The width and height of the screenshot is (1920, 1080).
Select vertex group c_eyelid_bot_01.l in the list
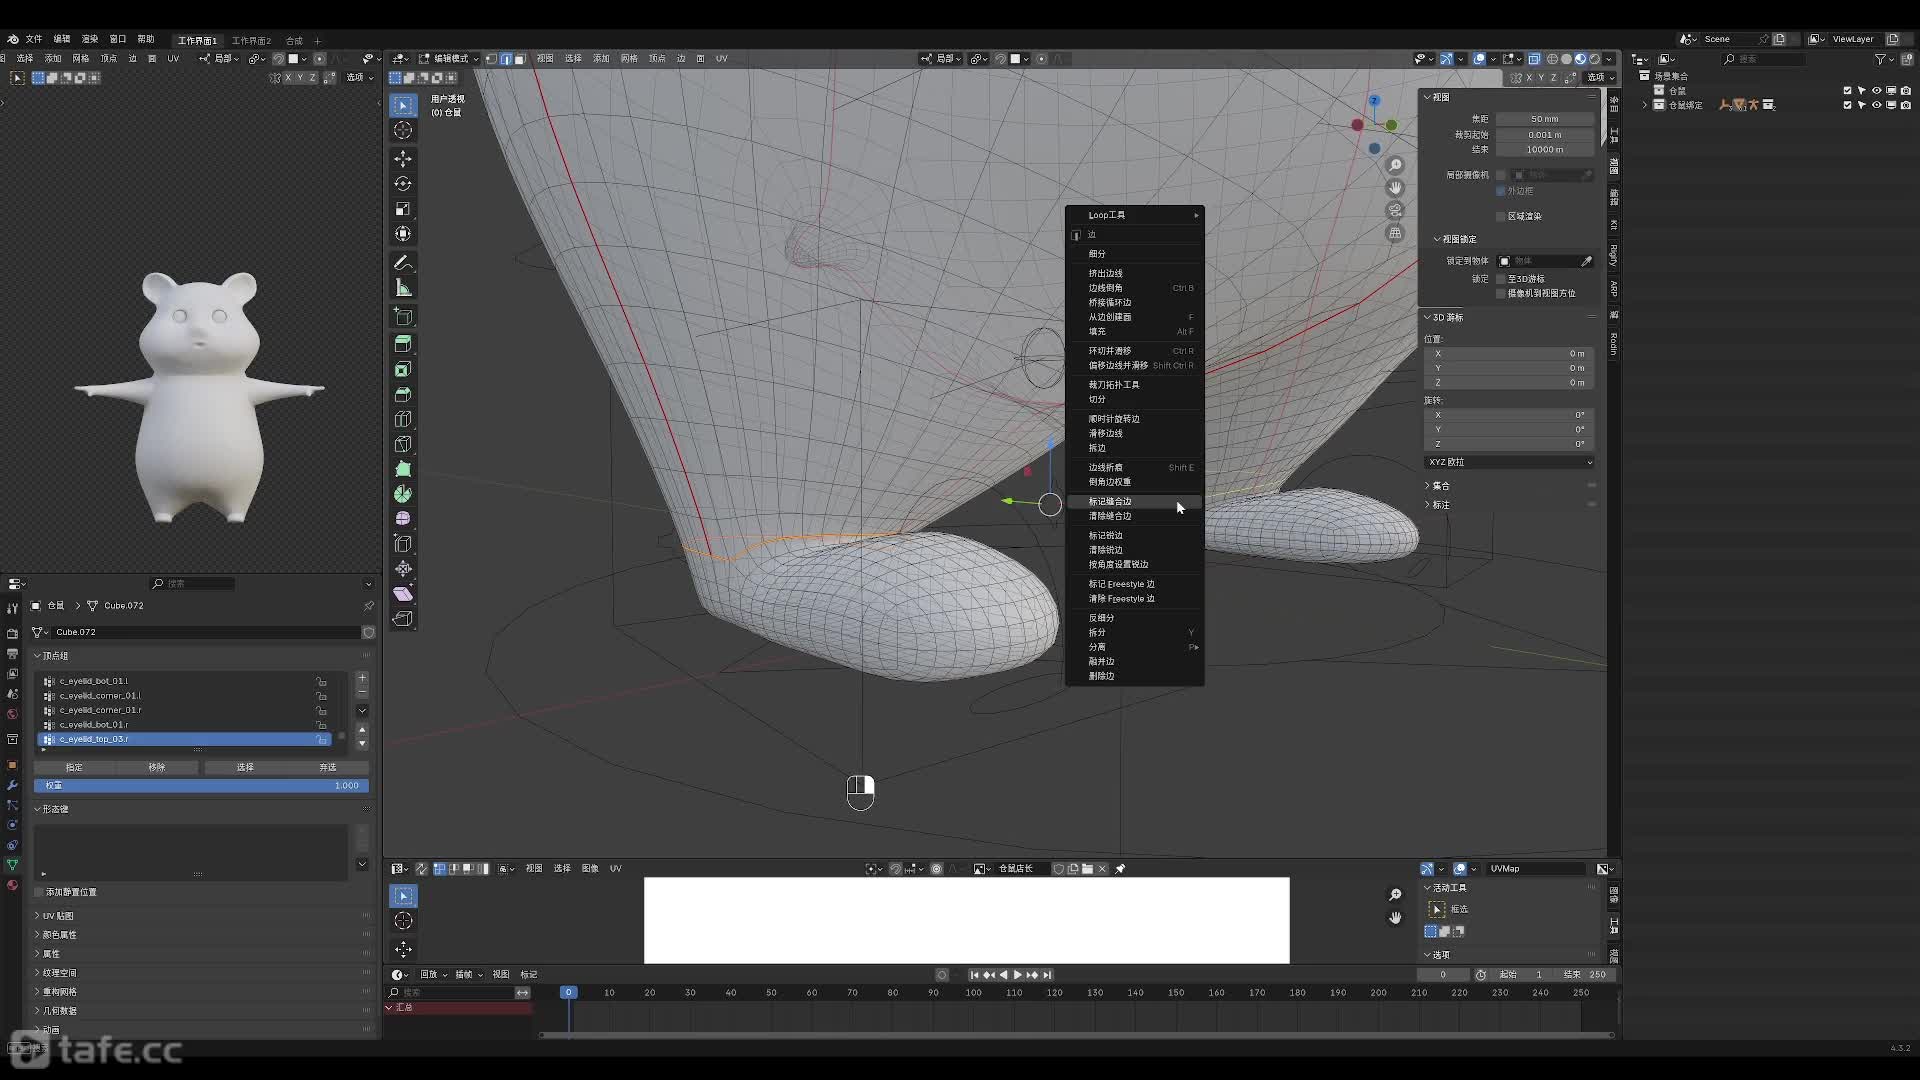(x=94, y=681)
